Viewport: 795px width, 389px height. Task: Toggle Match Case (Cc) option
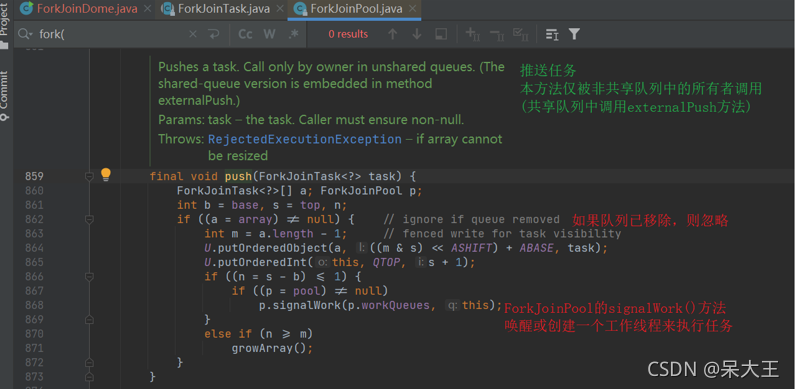pos(245,34)
